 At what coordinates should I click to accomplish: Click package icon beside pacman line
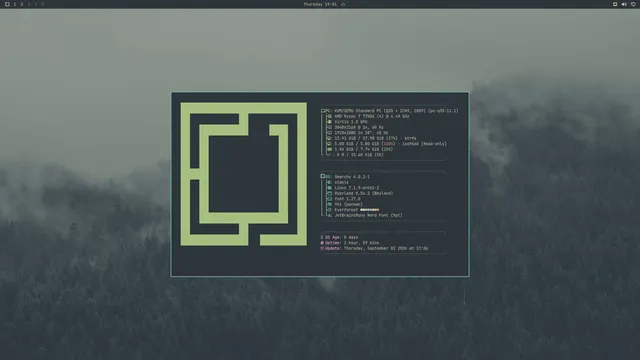point(329,204)
